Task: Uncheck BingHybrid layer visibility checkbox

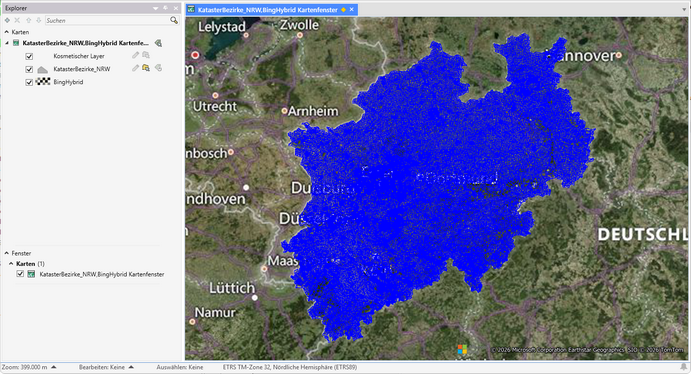Action: [29, 82]
